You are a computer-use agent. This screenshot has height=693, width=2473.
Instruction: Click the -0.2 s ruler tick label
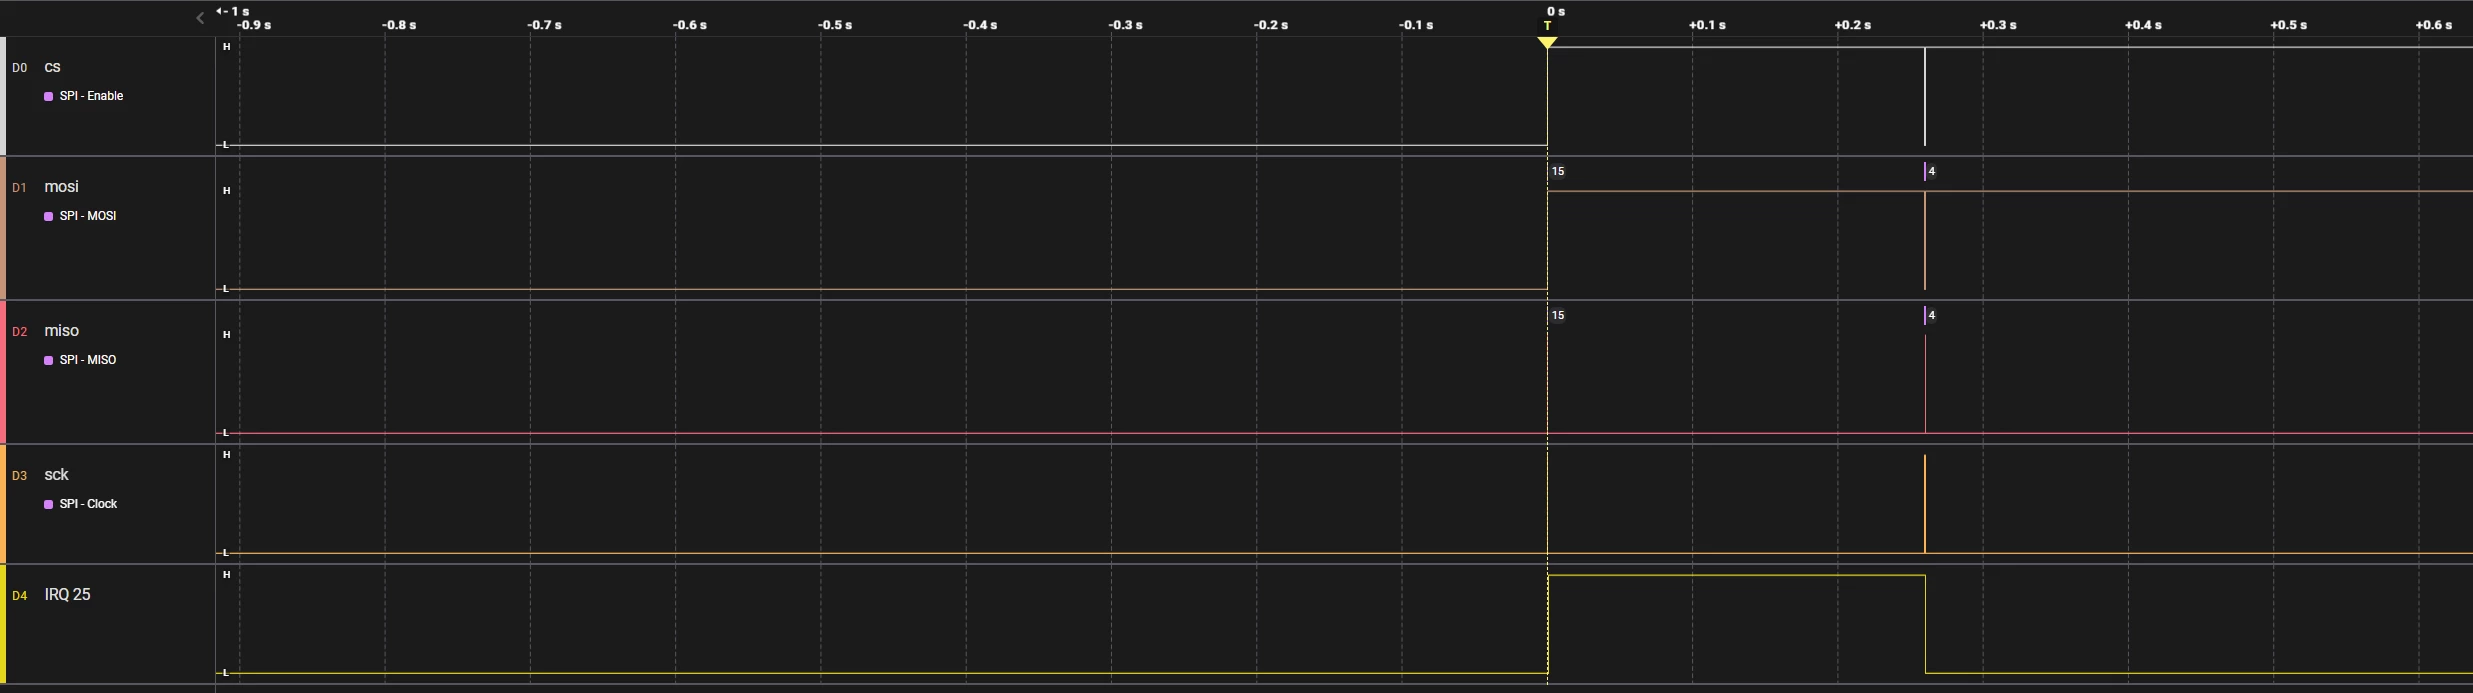[x=1271, y=25]
